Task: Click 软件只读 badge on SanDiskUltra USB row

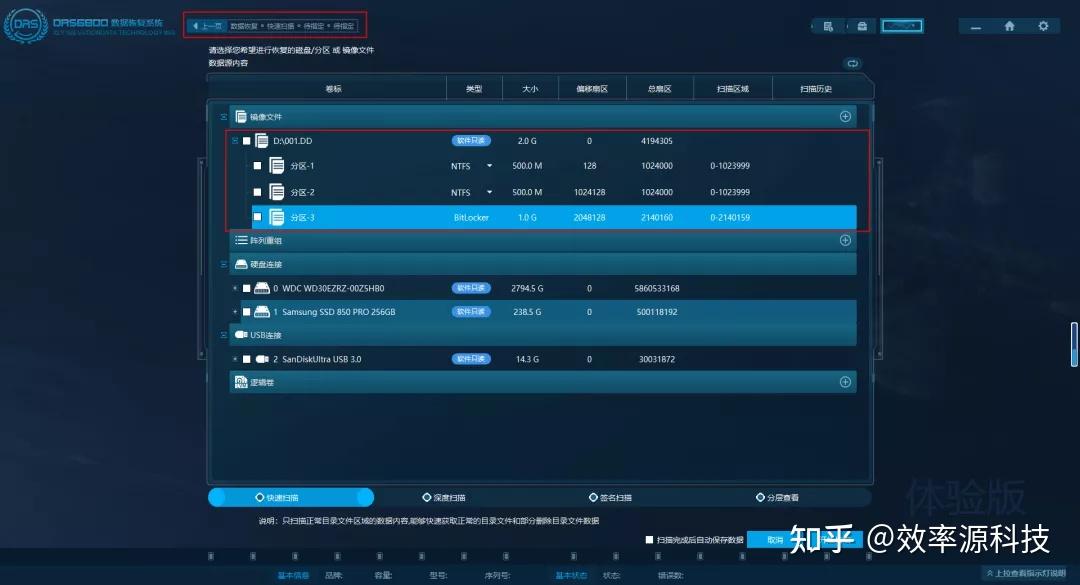Action: 471,359
